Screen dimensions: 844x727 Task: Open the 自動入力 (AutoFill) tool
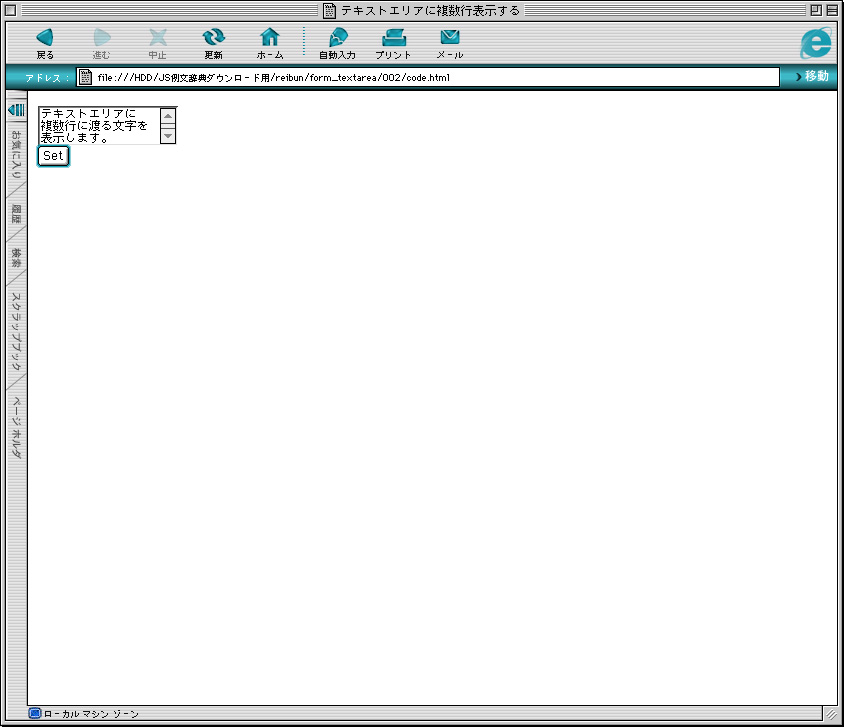337,39
